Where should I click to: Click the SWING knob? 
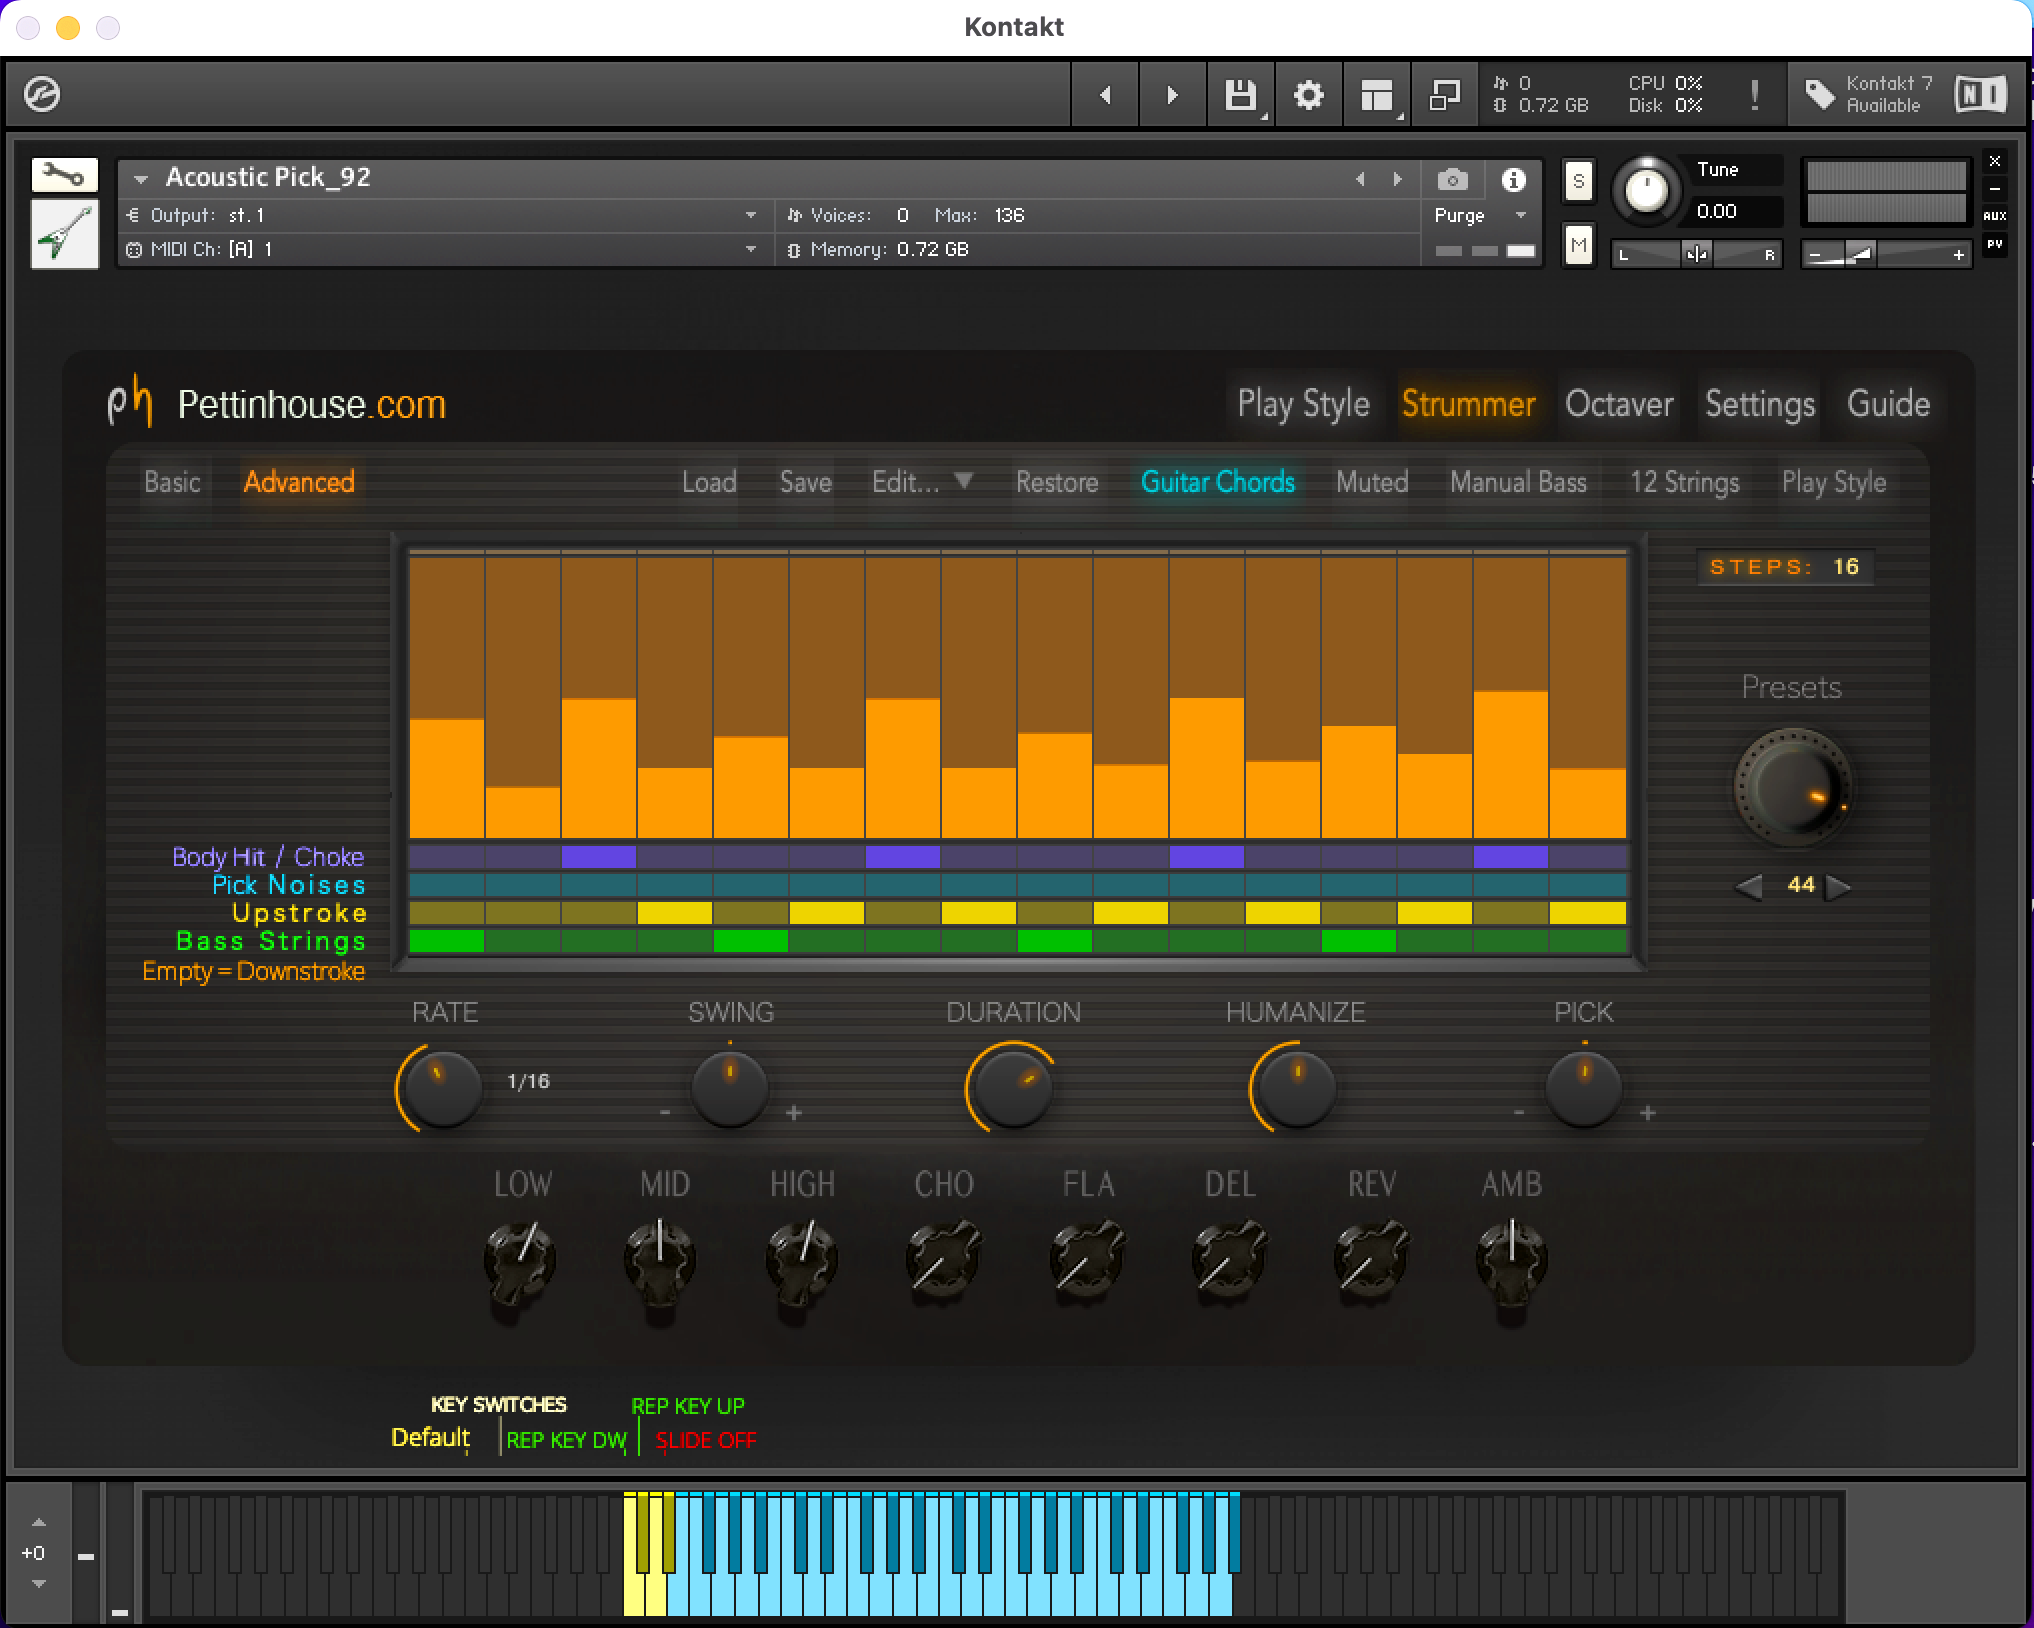pos(729,1088)
